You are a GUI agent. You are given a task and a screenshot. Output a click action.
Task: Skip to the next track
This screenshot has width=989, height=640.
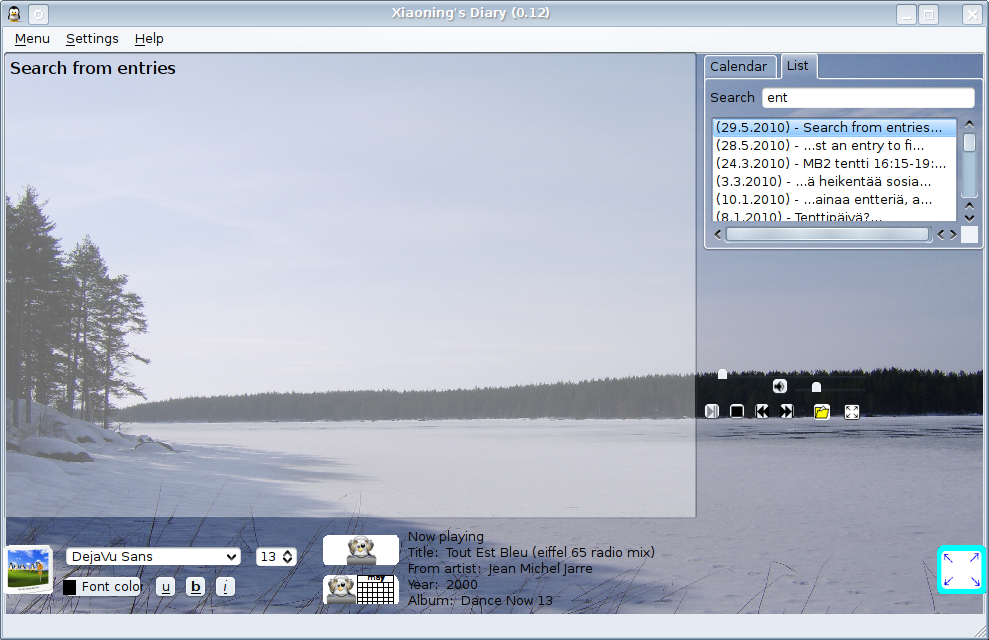[787, 412]
